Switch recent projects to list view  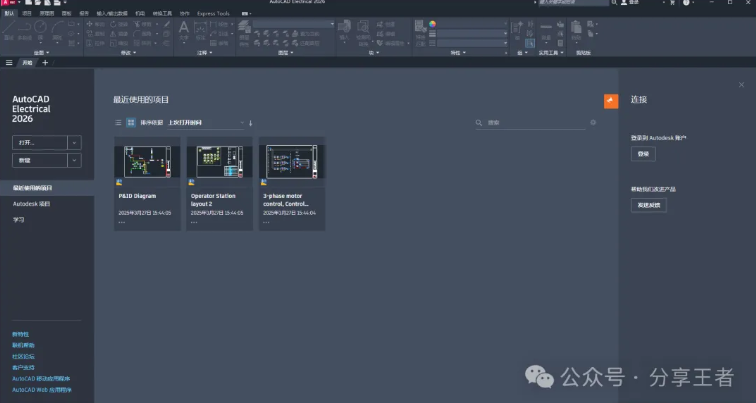(118, 122)
